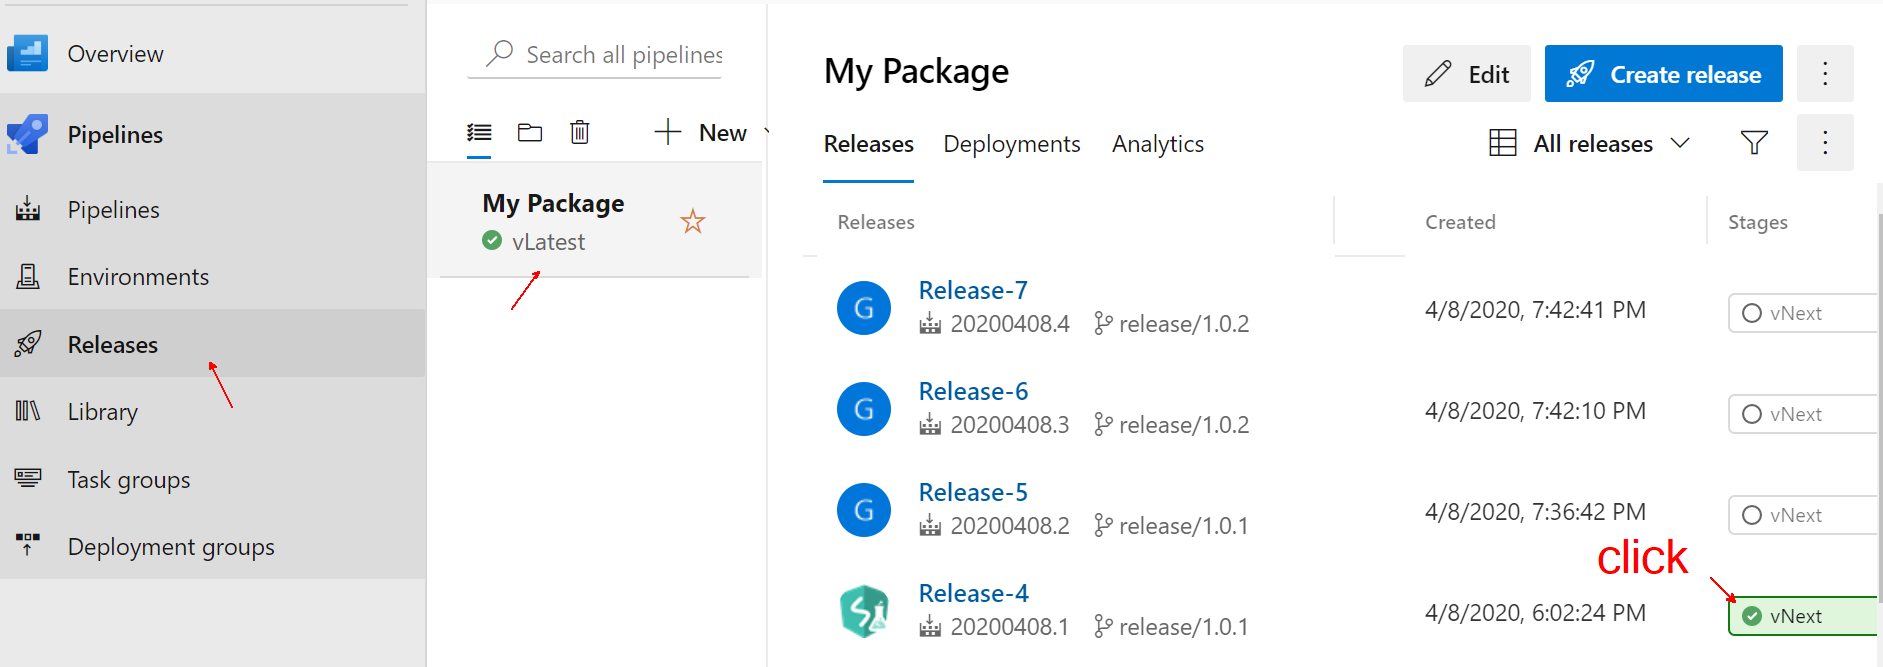Switch to the Deployments tab
The width and height of the screenshot is (1883, 667).
coord(1011,143)
